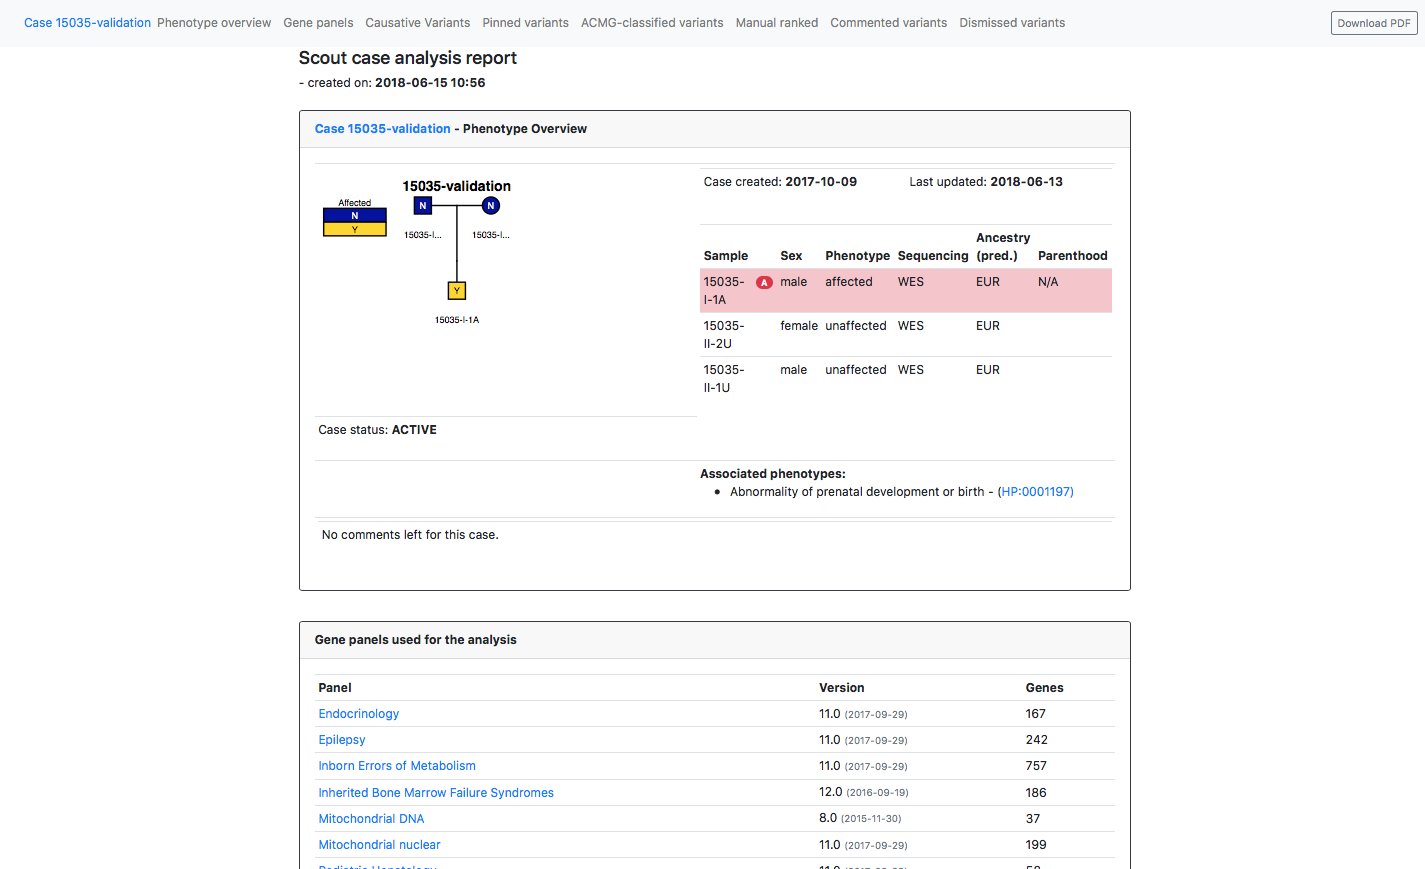Click 'Gene panels used for the analysis' heading
1425x869 pixels.
[x=416, y=640]
